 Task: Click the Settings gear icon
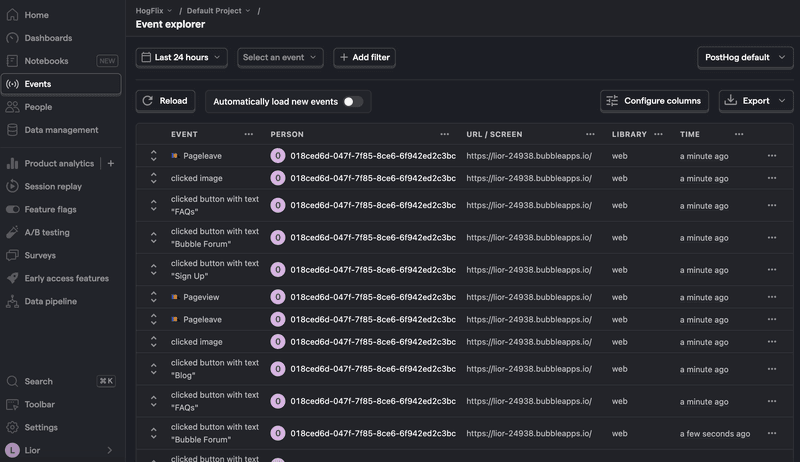pyautogui.click(x=13, y=427)
